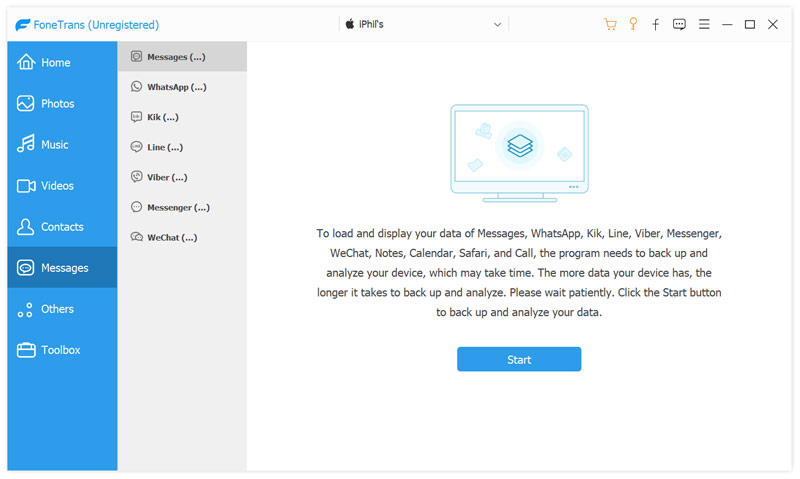800x479 pixels.
Task: Click the Videos camera icon in sidebar
Action: click(x=26, y=186)
